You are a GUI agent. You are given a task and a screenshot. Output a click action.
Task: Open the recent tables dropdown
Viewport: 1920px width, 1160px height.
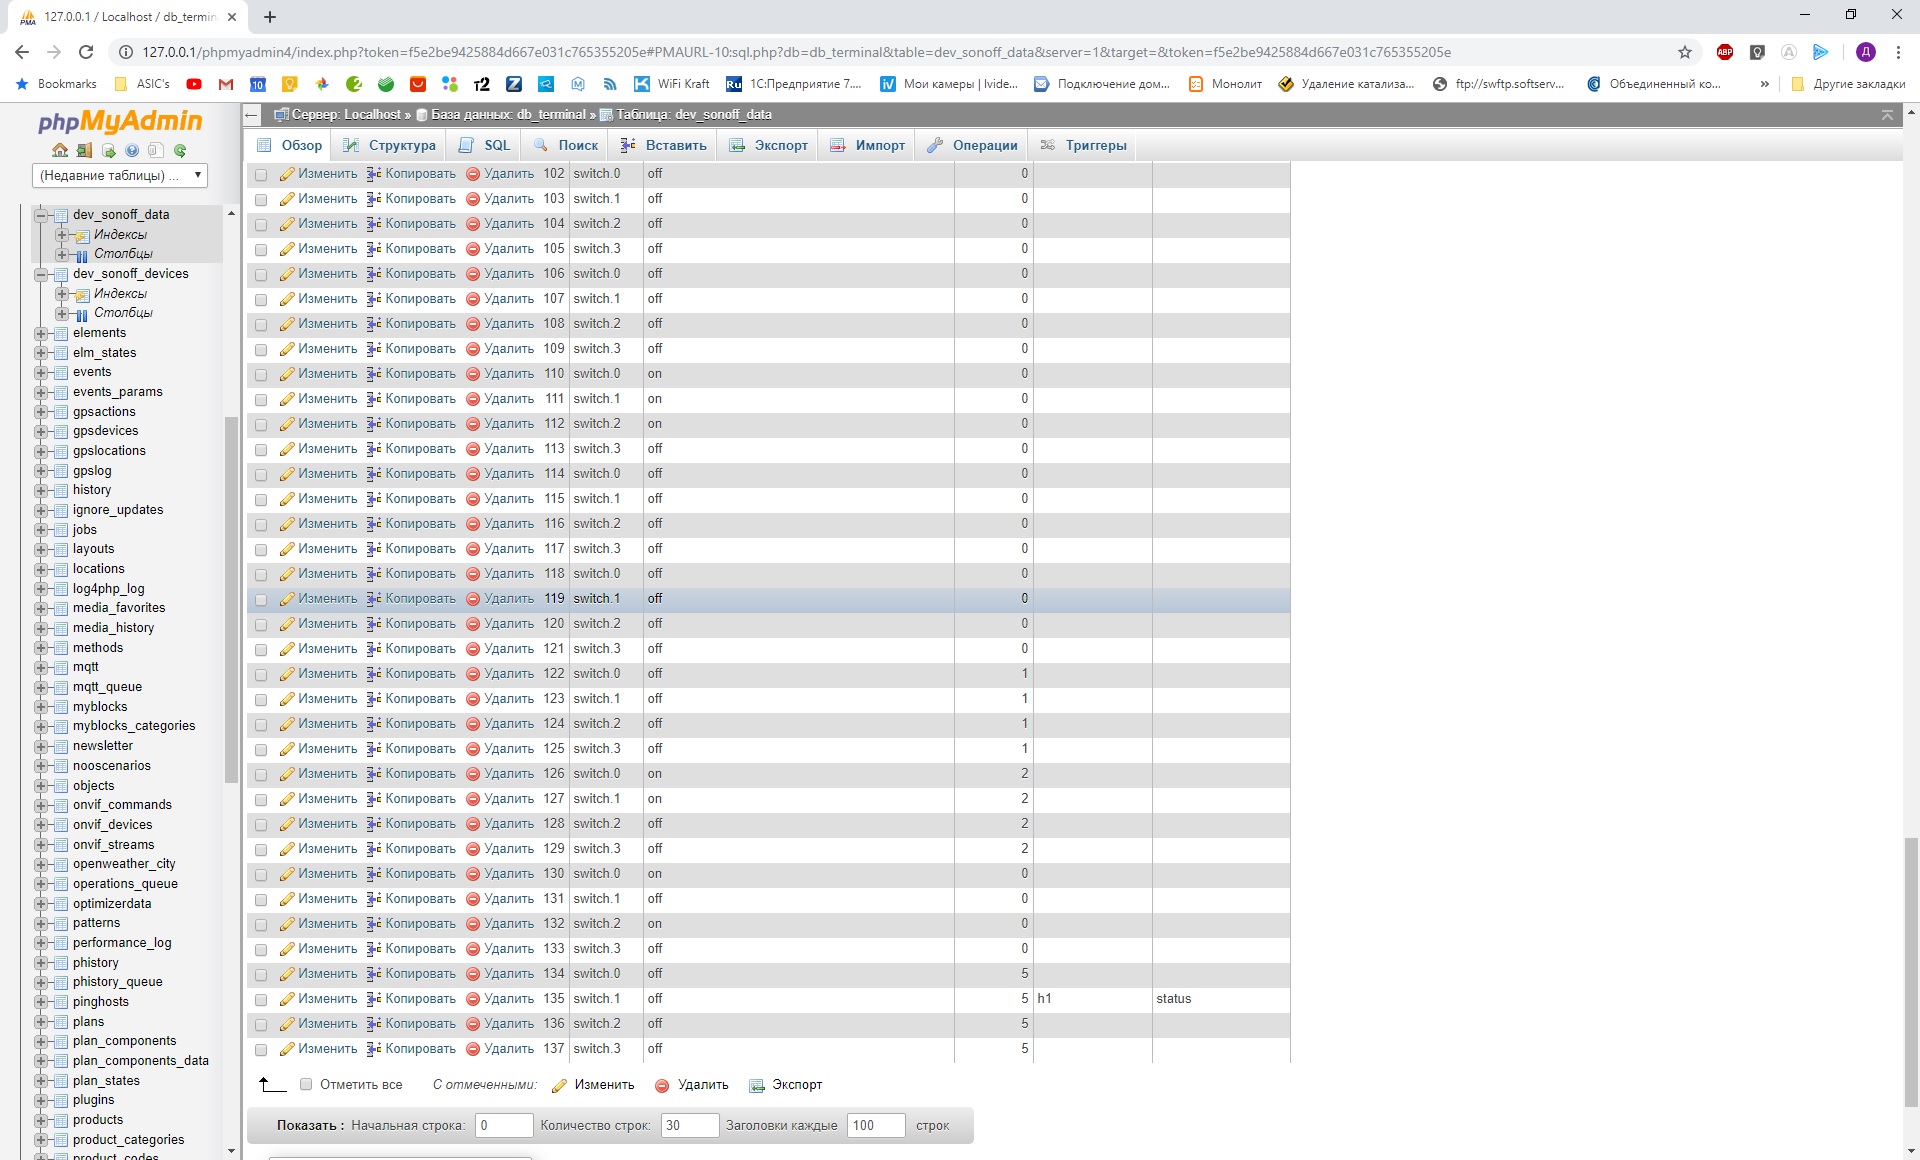[x=120, y=176]
